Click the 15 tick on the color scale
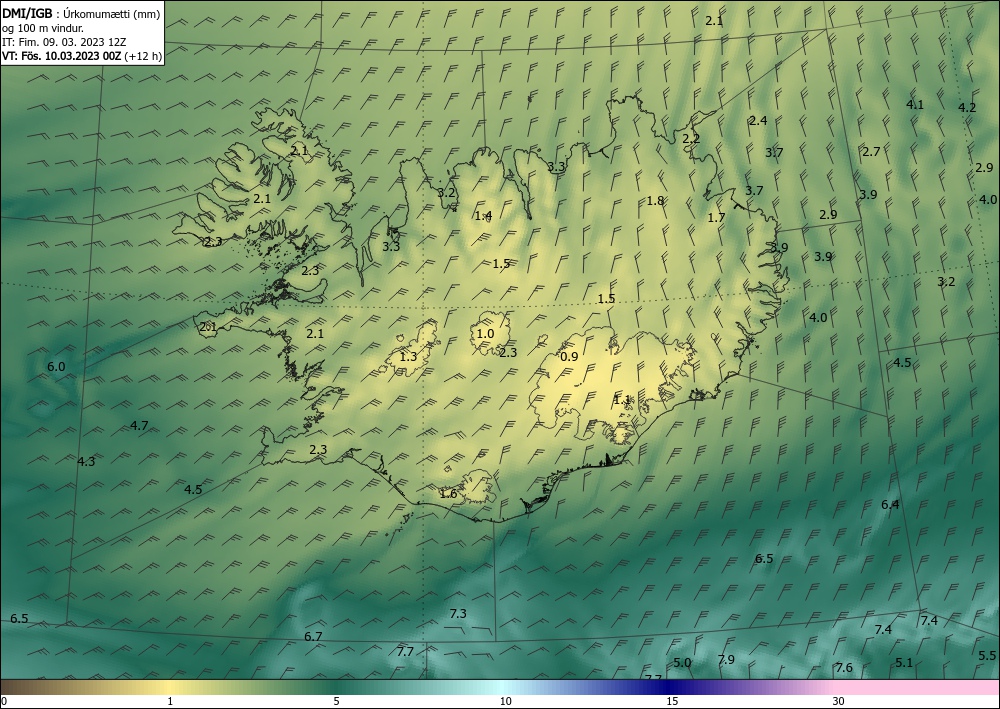This screenshot has height=709, width=1000. tap(672, 701)
